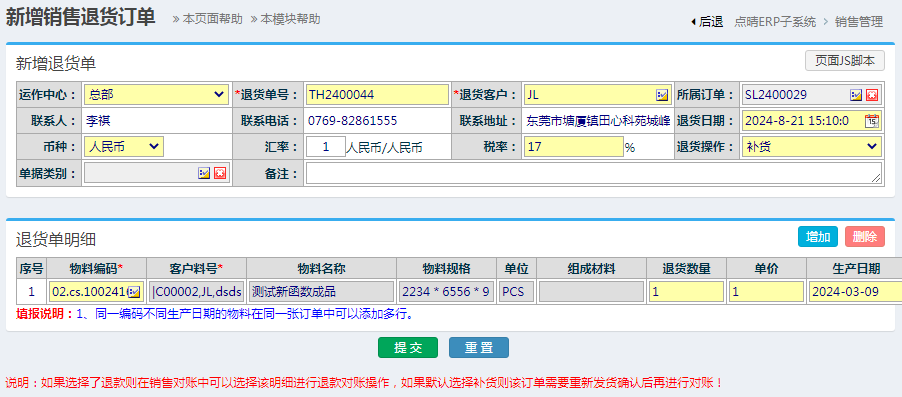Click 增加 to add a detail row

click(817, 236)
